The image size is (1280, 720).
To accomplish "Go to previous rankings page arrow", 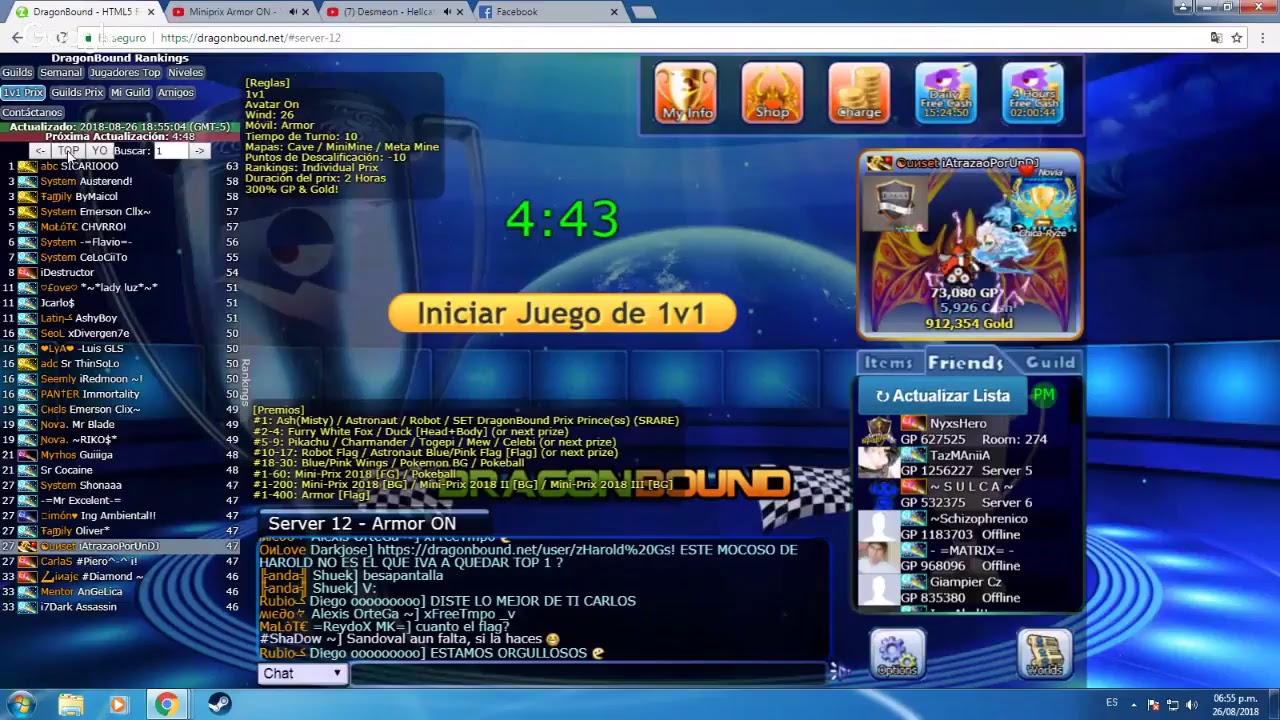I will (40, 151).
